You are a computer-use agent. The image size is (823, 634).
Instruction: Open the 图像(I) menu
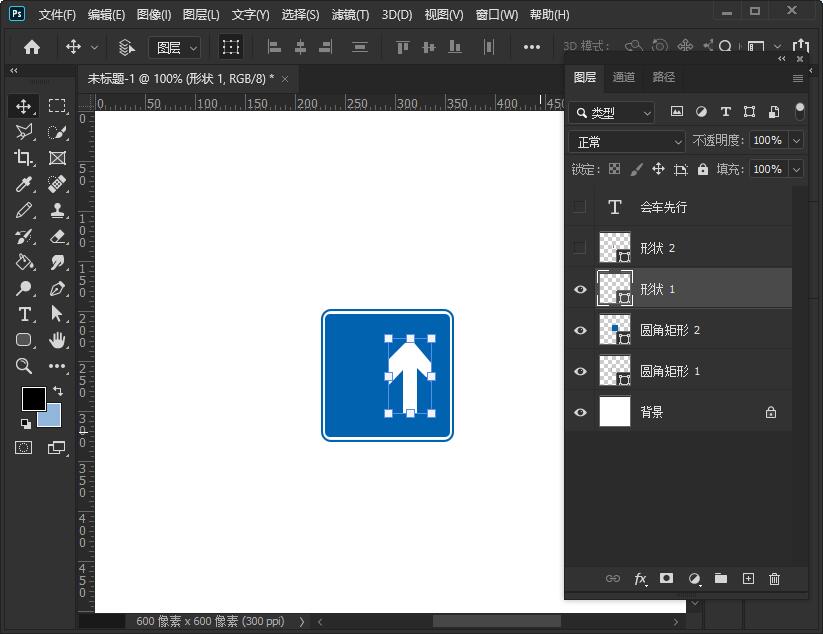[154, 15]
